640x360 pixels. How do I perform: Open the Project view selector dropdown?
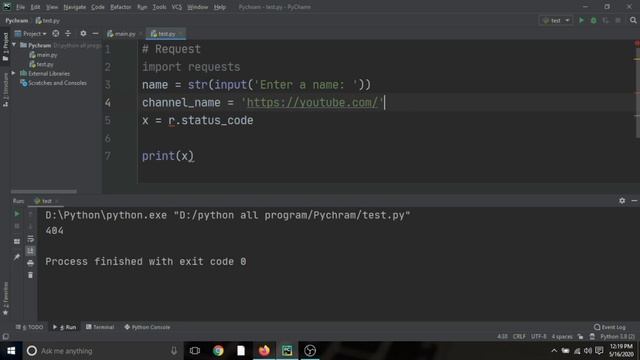[31, 33]
